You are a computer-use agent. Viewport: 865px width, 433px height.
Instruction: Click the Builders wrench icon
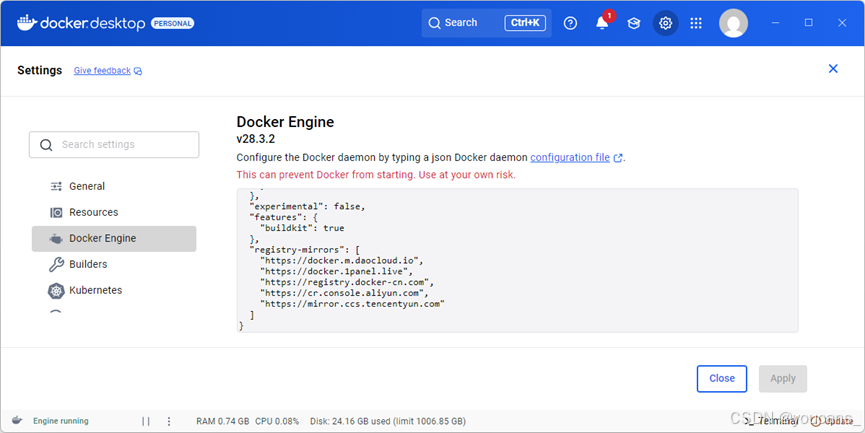click(56, 265)
